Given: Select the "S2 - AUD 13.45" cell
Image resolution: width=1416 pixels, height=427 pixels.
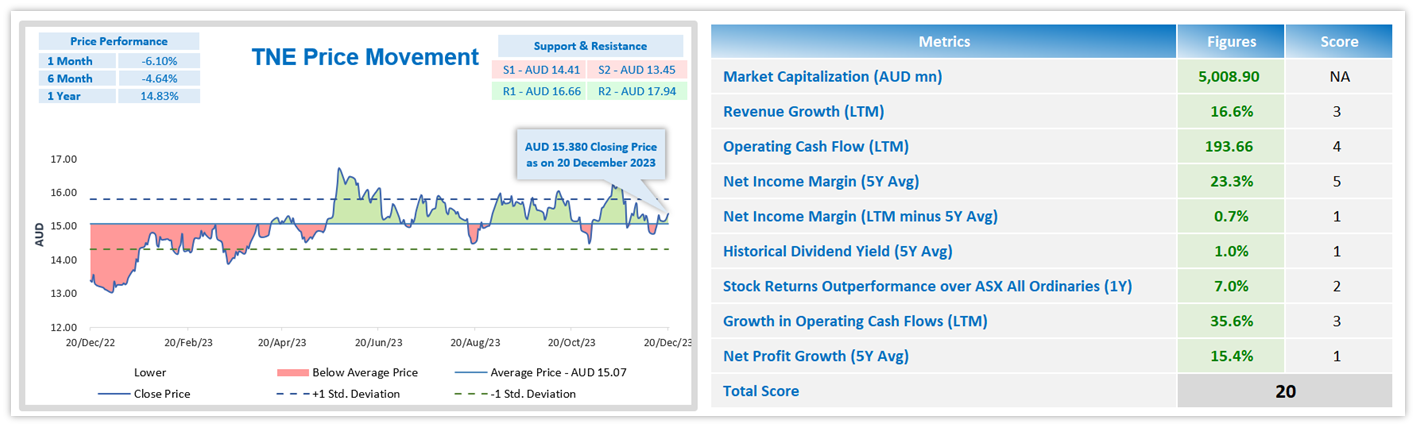Looking at the screenshot, I should point(637,69).
